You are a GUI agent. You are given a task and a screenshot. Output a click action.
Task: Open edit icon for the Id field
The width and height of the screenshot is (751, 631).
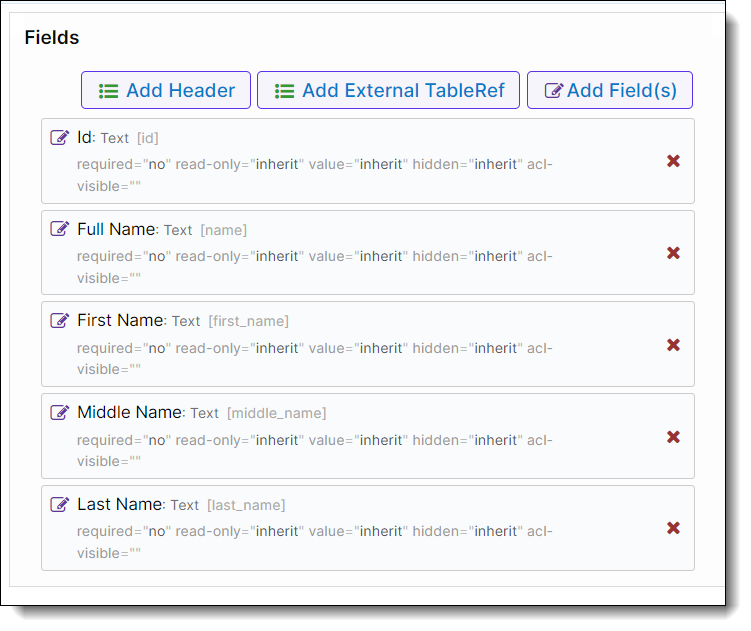point(59,138)
